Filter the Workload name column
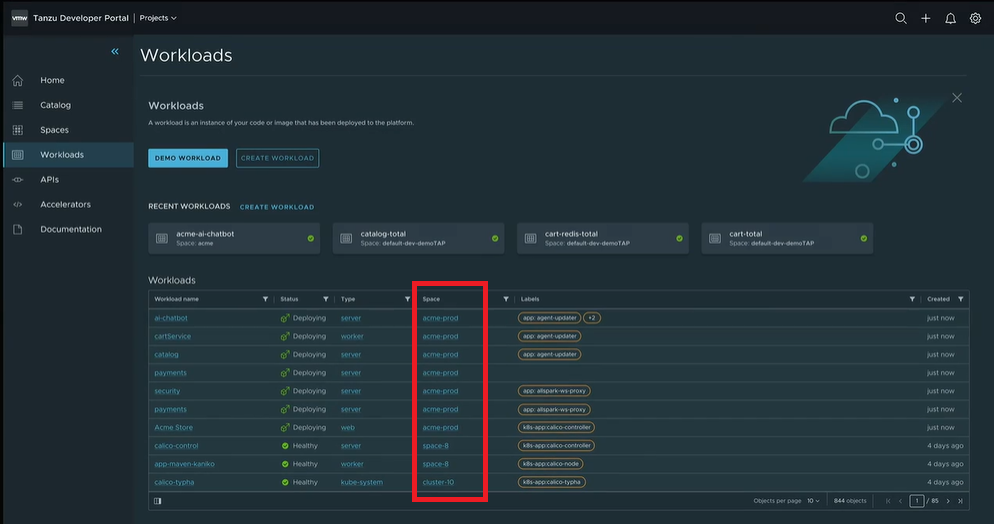The image size is (994, 524). [265, 299]
